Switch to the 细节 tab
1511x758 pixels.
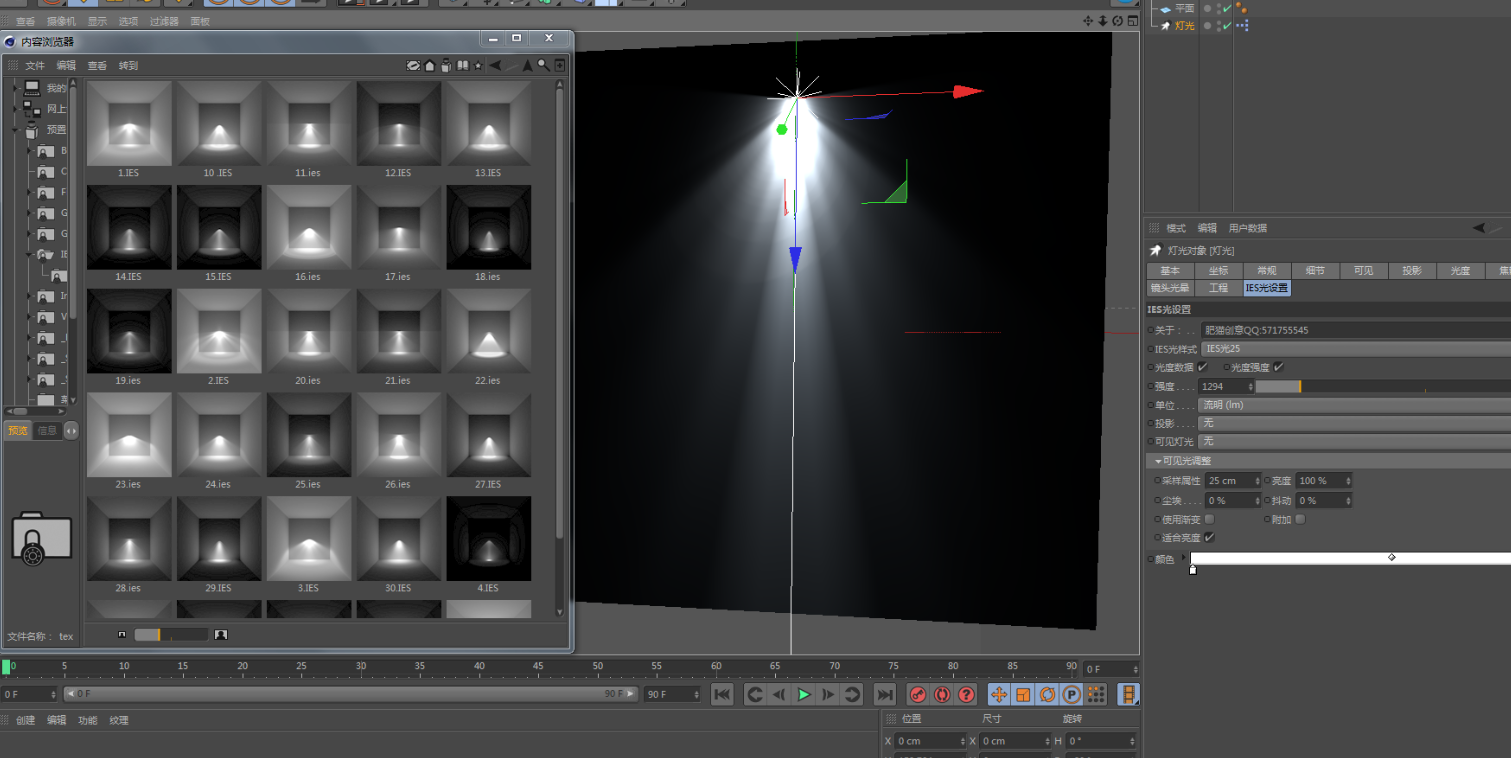tap(1314, 271)
